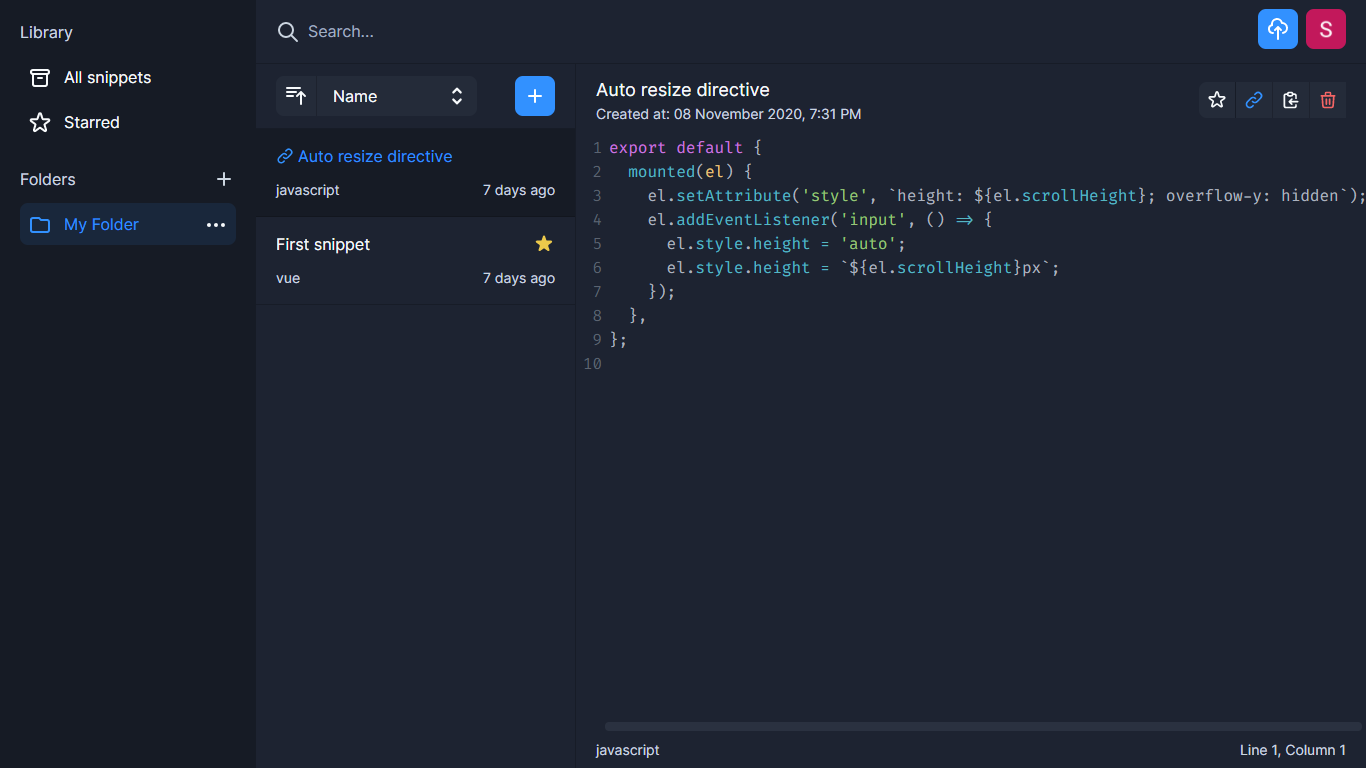Click code line 1 export default
This screenshot has height=768, width=1366.
686,148
